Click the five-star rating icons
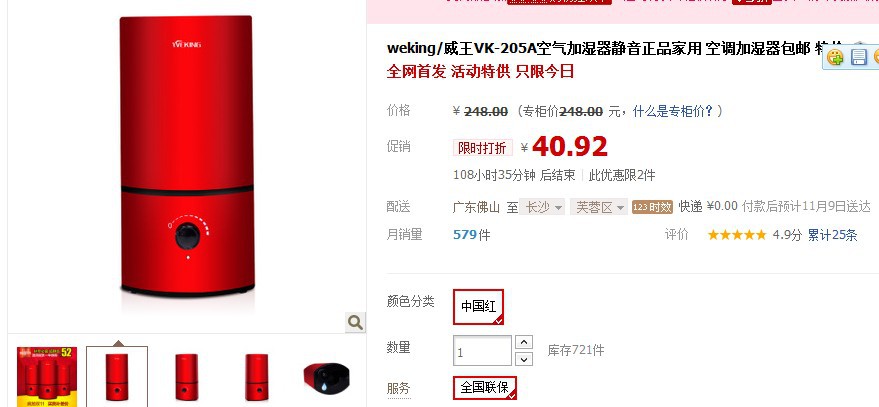879x407 pixels. pos(737,235)
